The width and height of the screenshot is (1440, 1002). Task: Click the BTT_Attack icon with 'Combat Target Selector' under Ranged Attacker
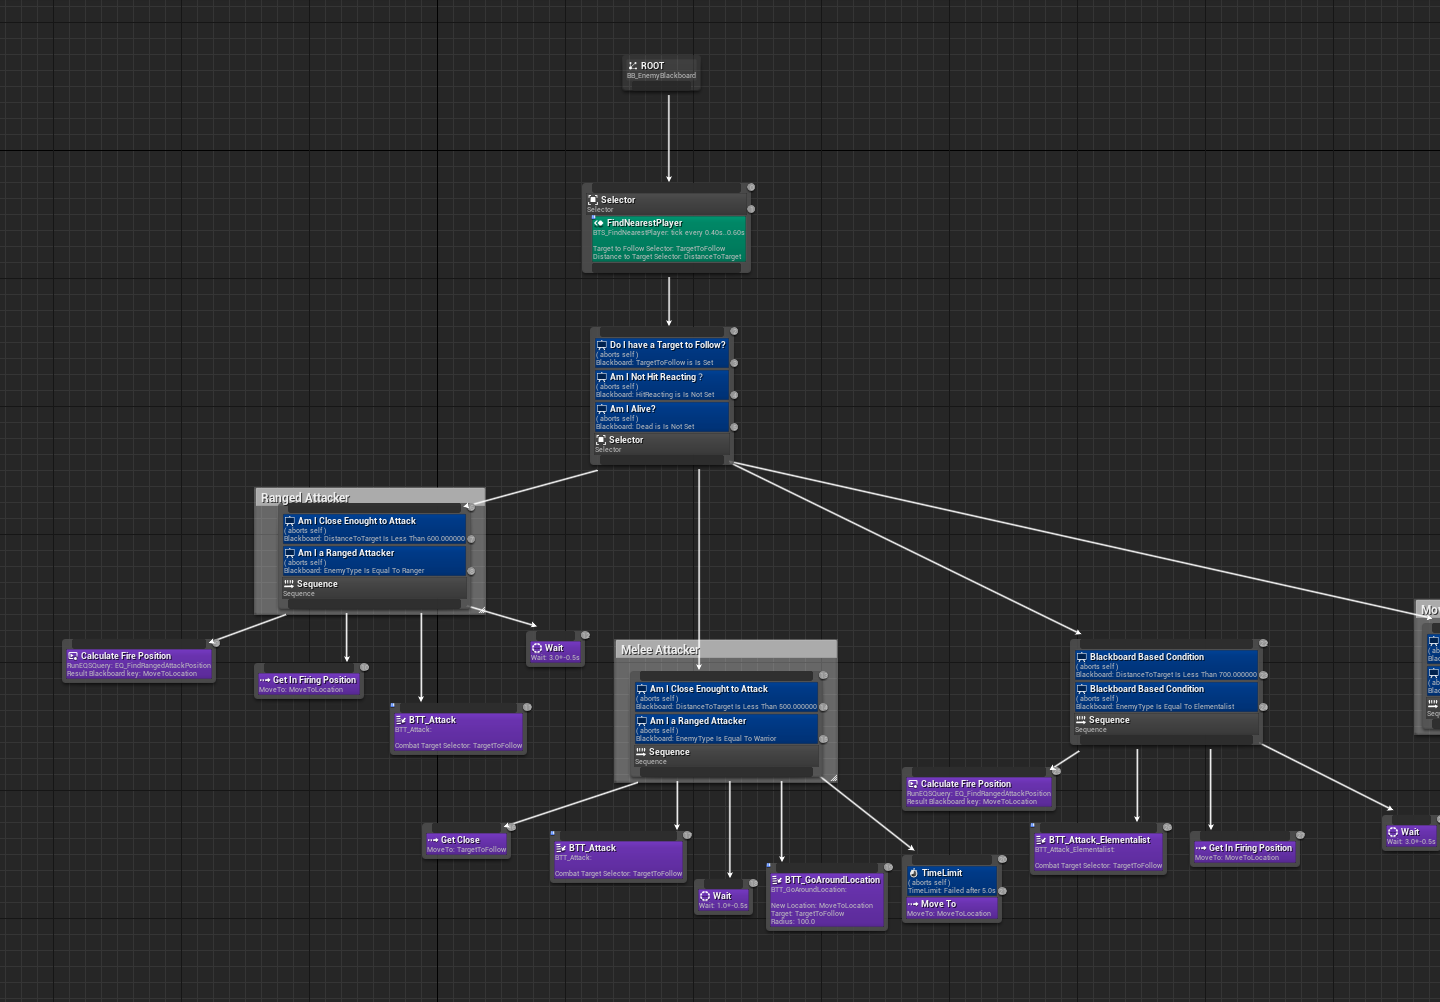click(x=401, y=720)
